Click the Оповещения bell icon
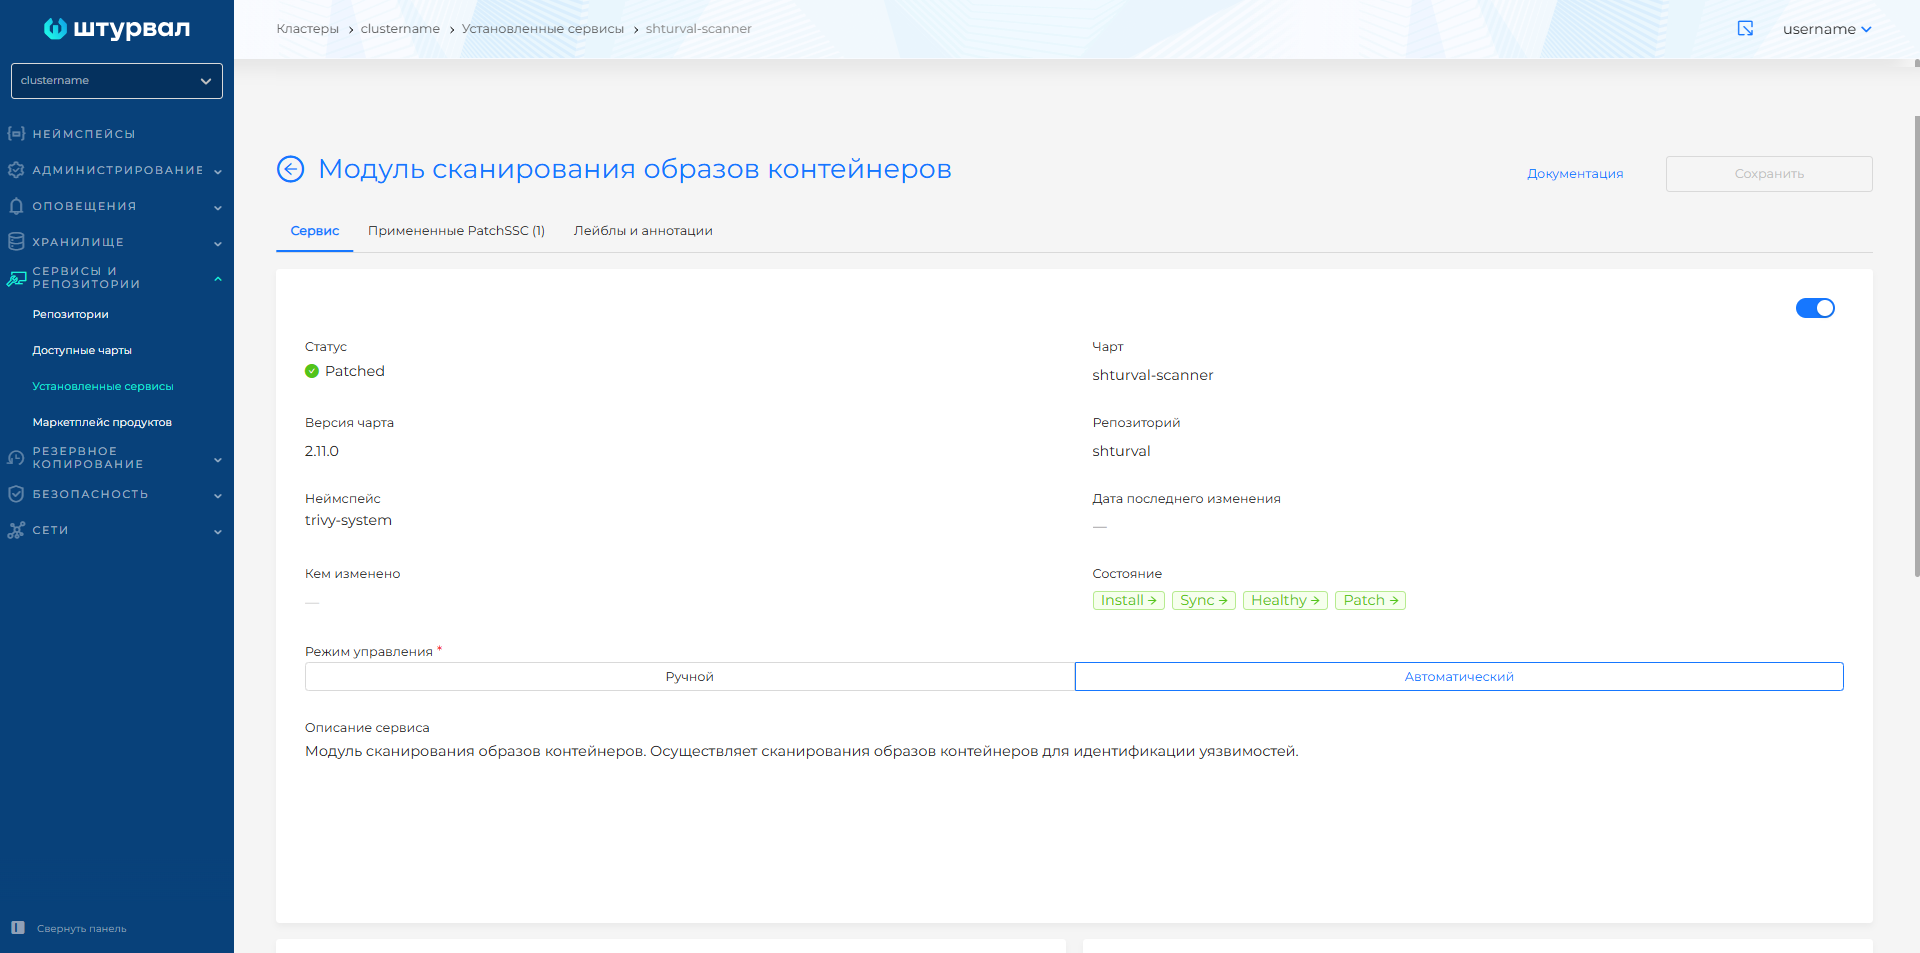1920x953 pixels. tap(15, 206)
